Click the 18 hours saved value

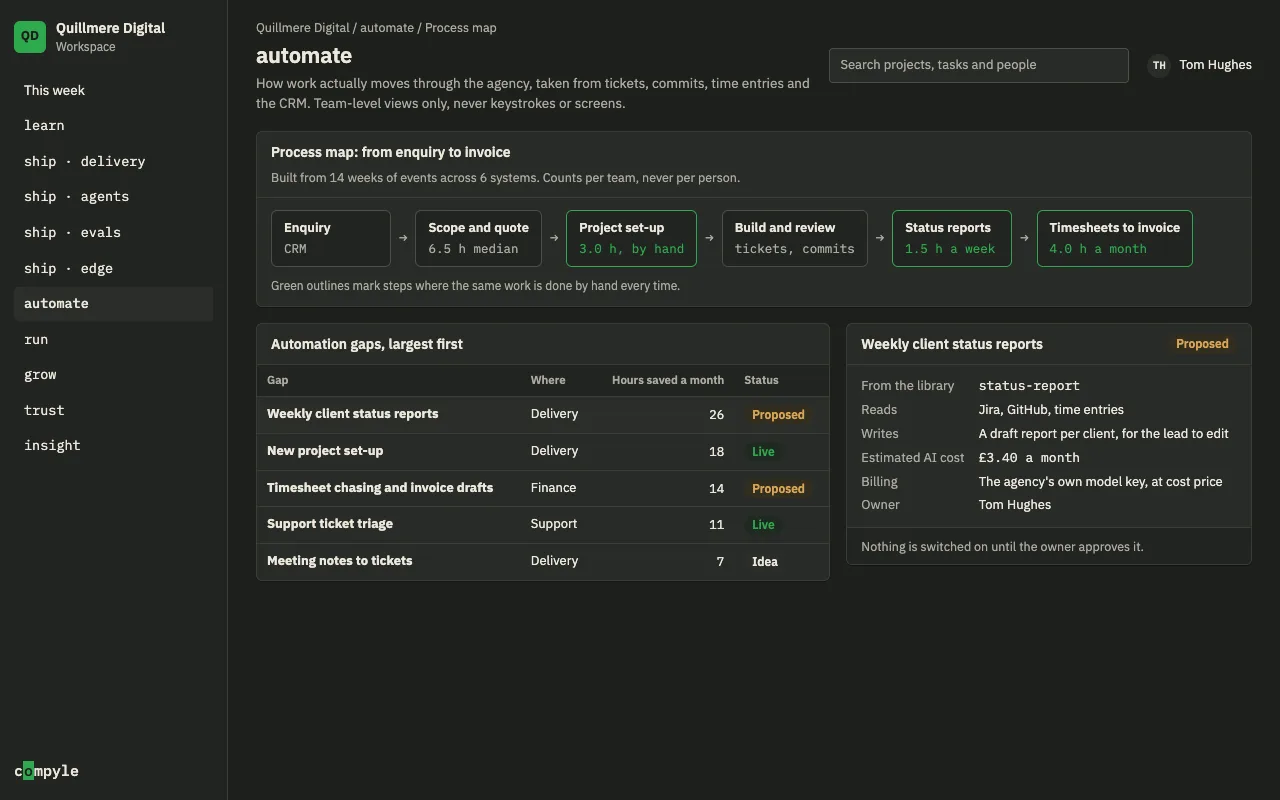click(716, 451)
